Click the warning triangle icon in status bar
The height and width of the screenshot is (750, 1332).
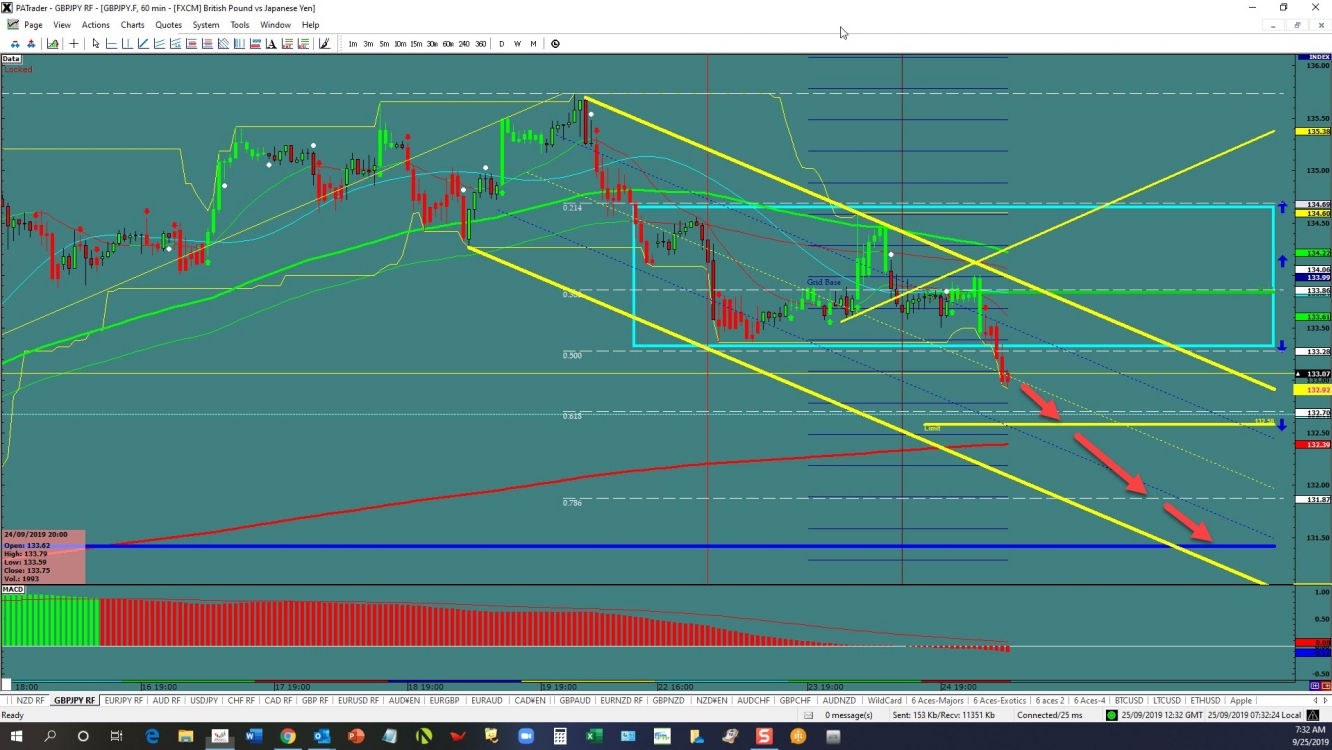pyautogui.click(x=1313, y=714)
